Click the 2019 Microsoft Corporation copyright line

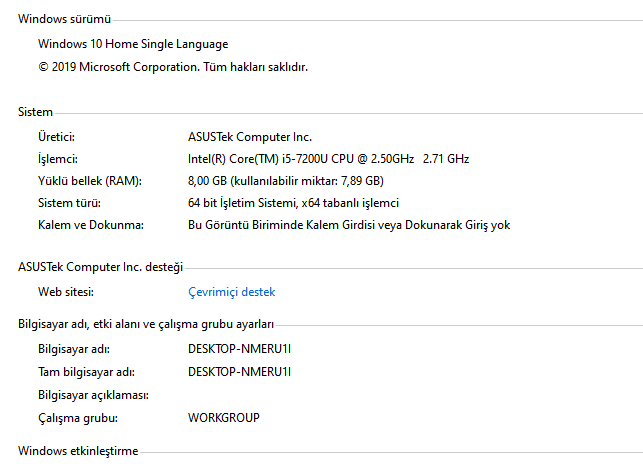(x=173, y=67)
